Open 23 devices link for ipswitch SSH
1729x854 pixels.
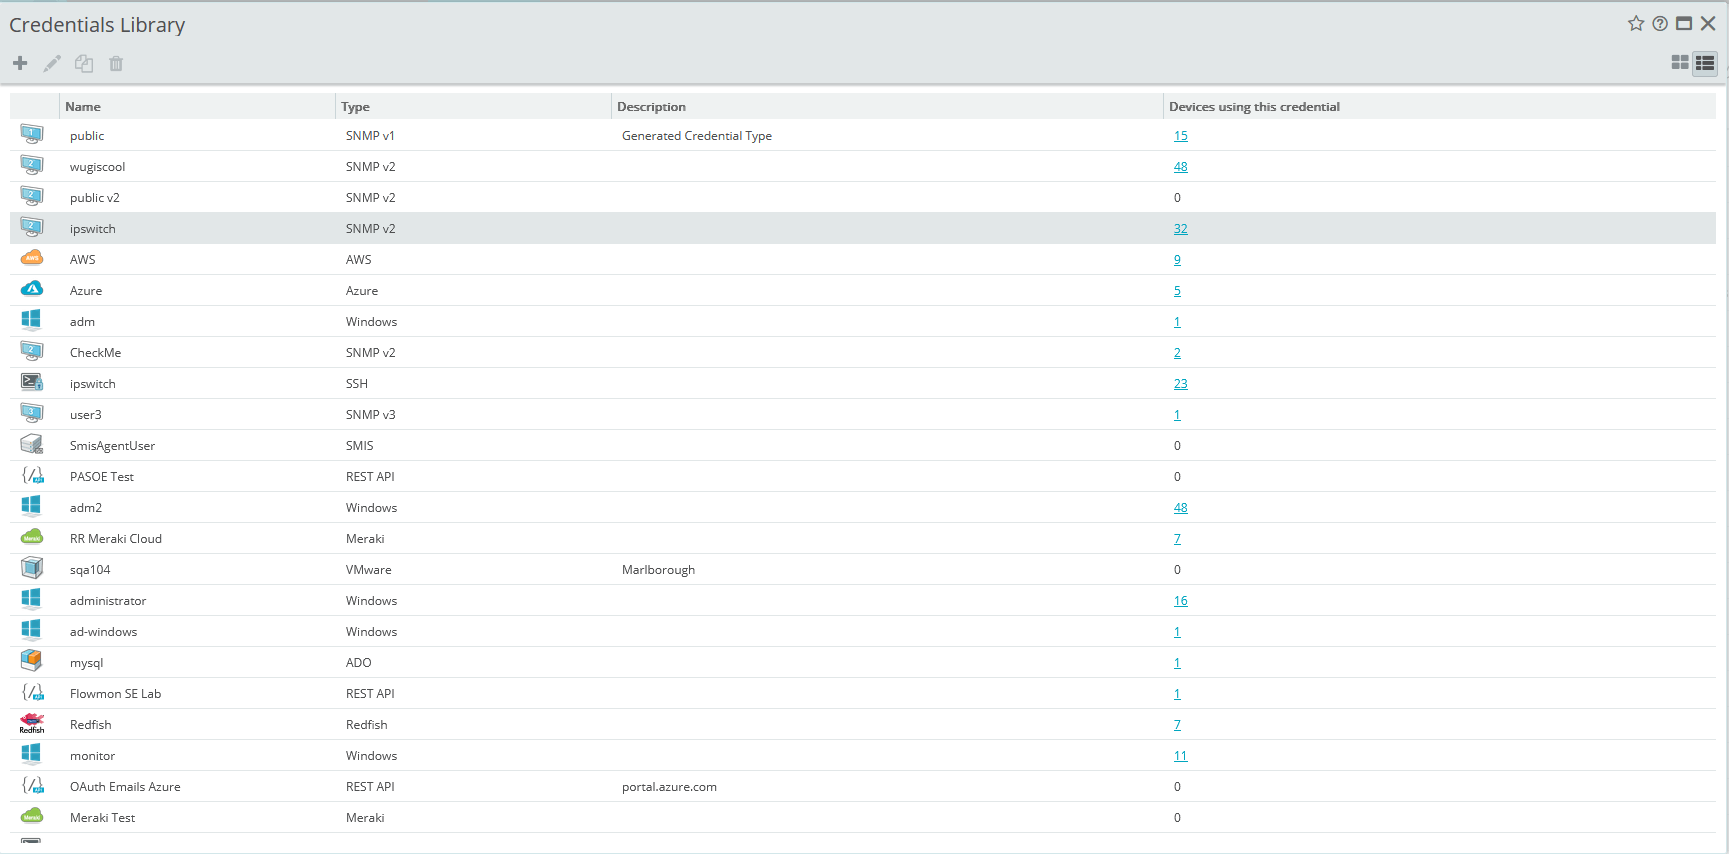pyautogui.click(x=1181, y=384)
